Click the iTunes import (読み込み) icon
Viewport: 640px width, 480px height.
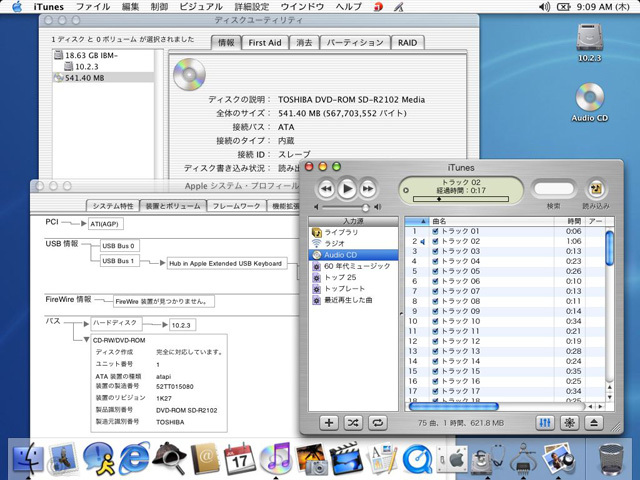596,189
